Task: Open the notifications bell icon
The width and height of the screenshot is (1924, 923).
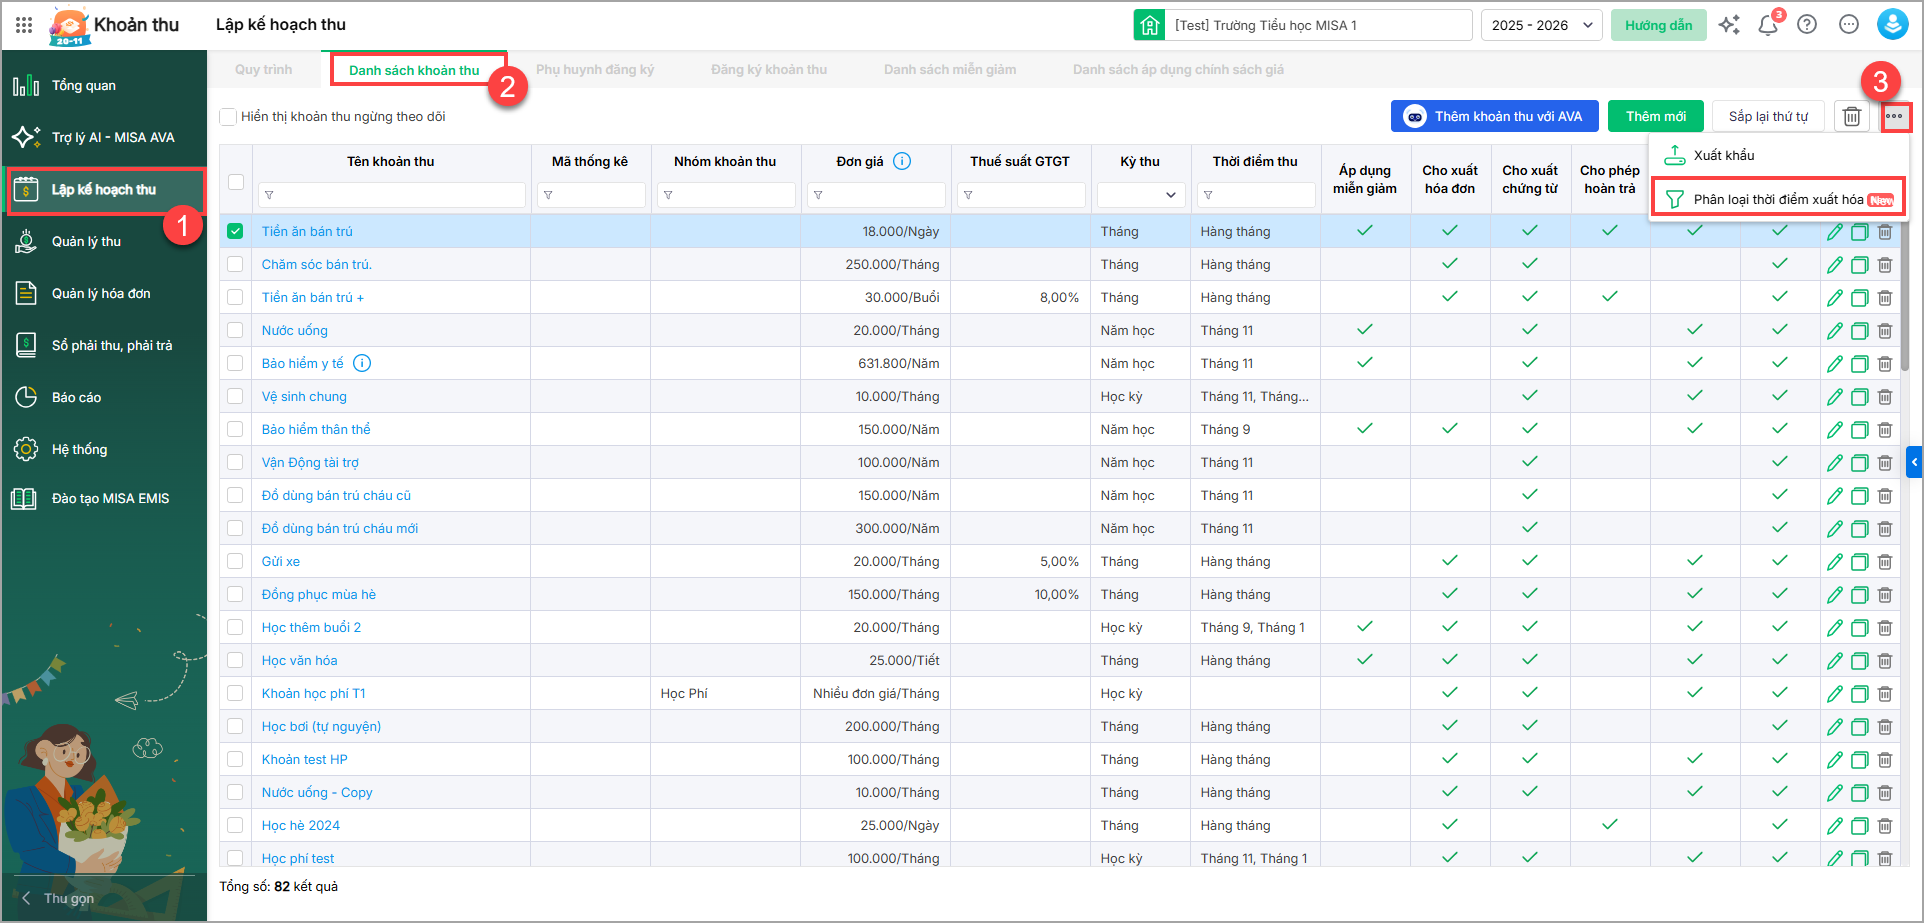Action: pos(1767,26)
